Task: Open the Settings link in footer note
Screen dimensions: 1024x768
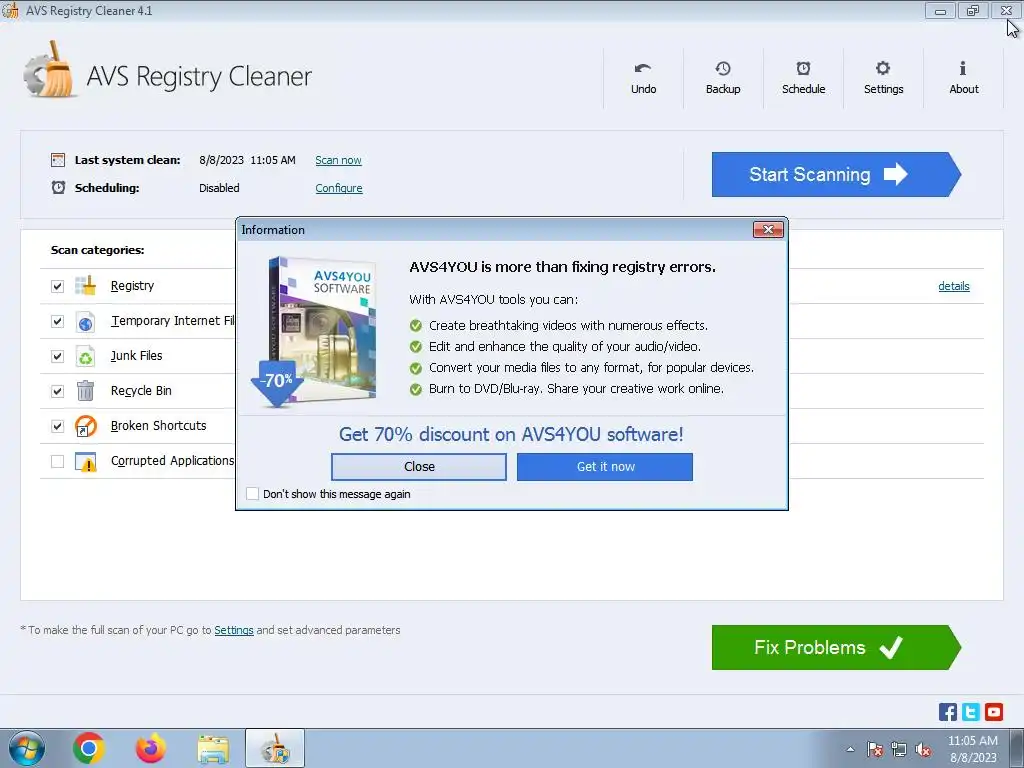Action: point(234,630)
